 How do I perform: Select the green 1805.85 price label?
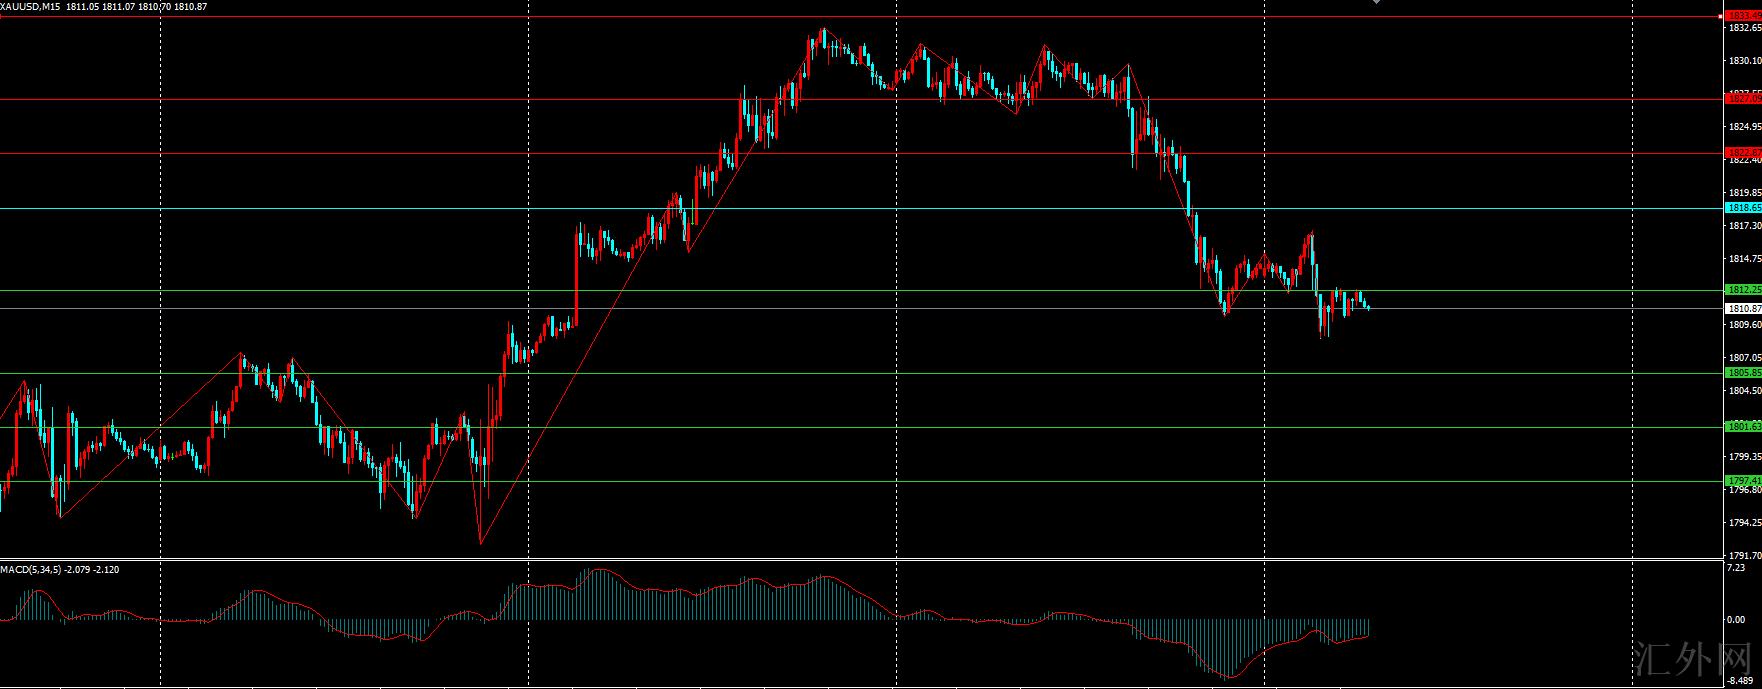click(x=1744, y=373)
